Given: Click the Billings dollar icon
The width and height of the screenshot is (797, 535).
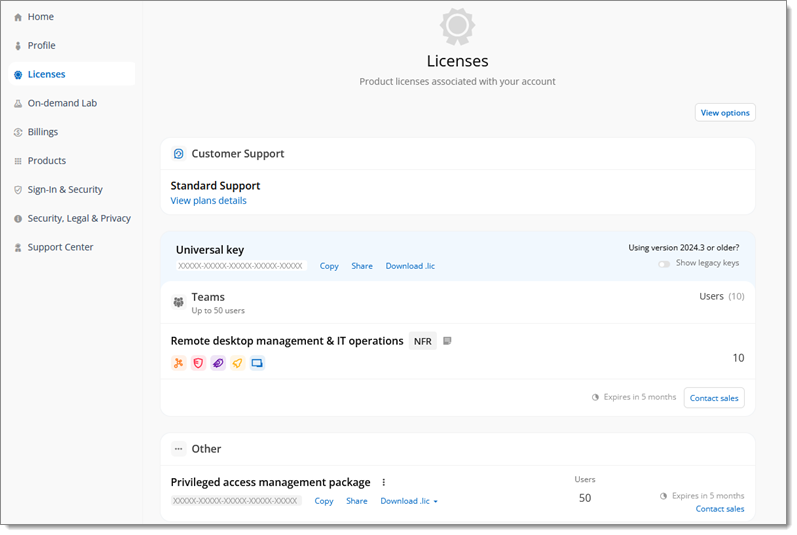Looking at the screenshot, I should pyautogui.click(x=18, y=132).
